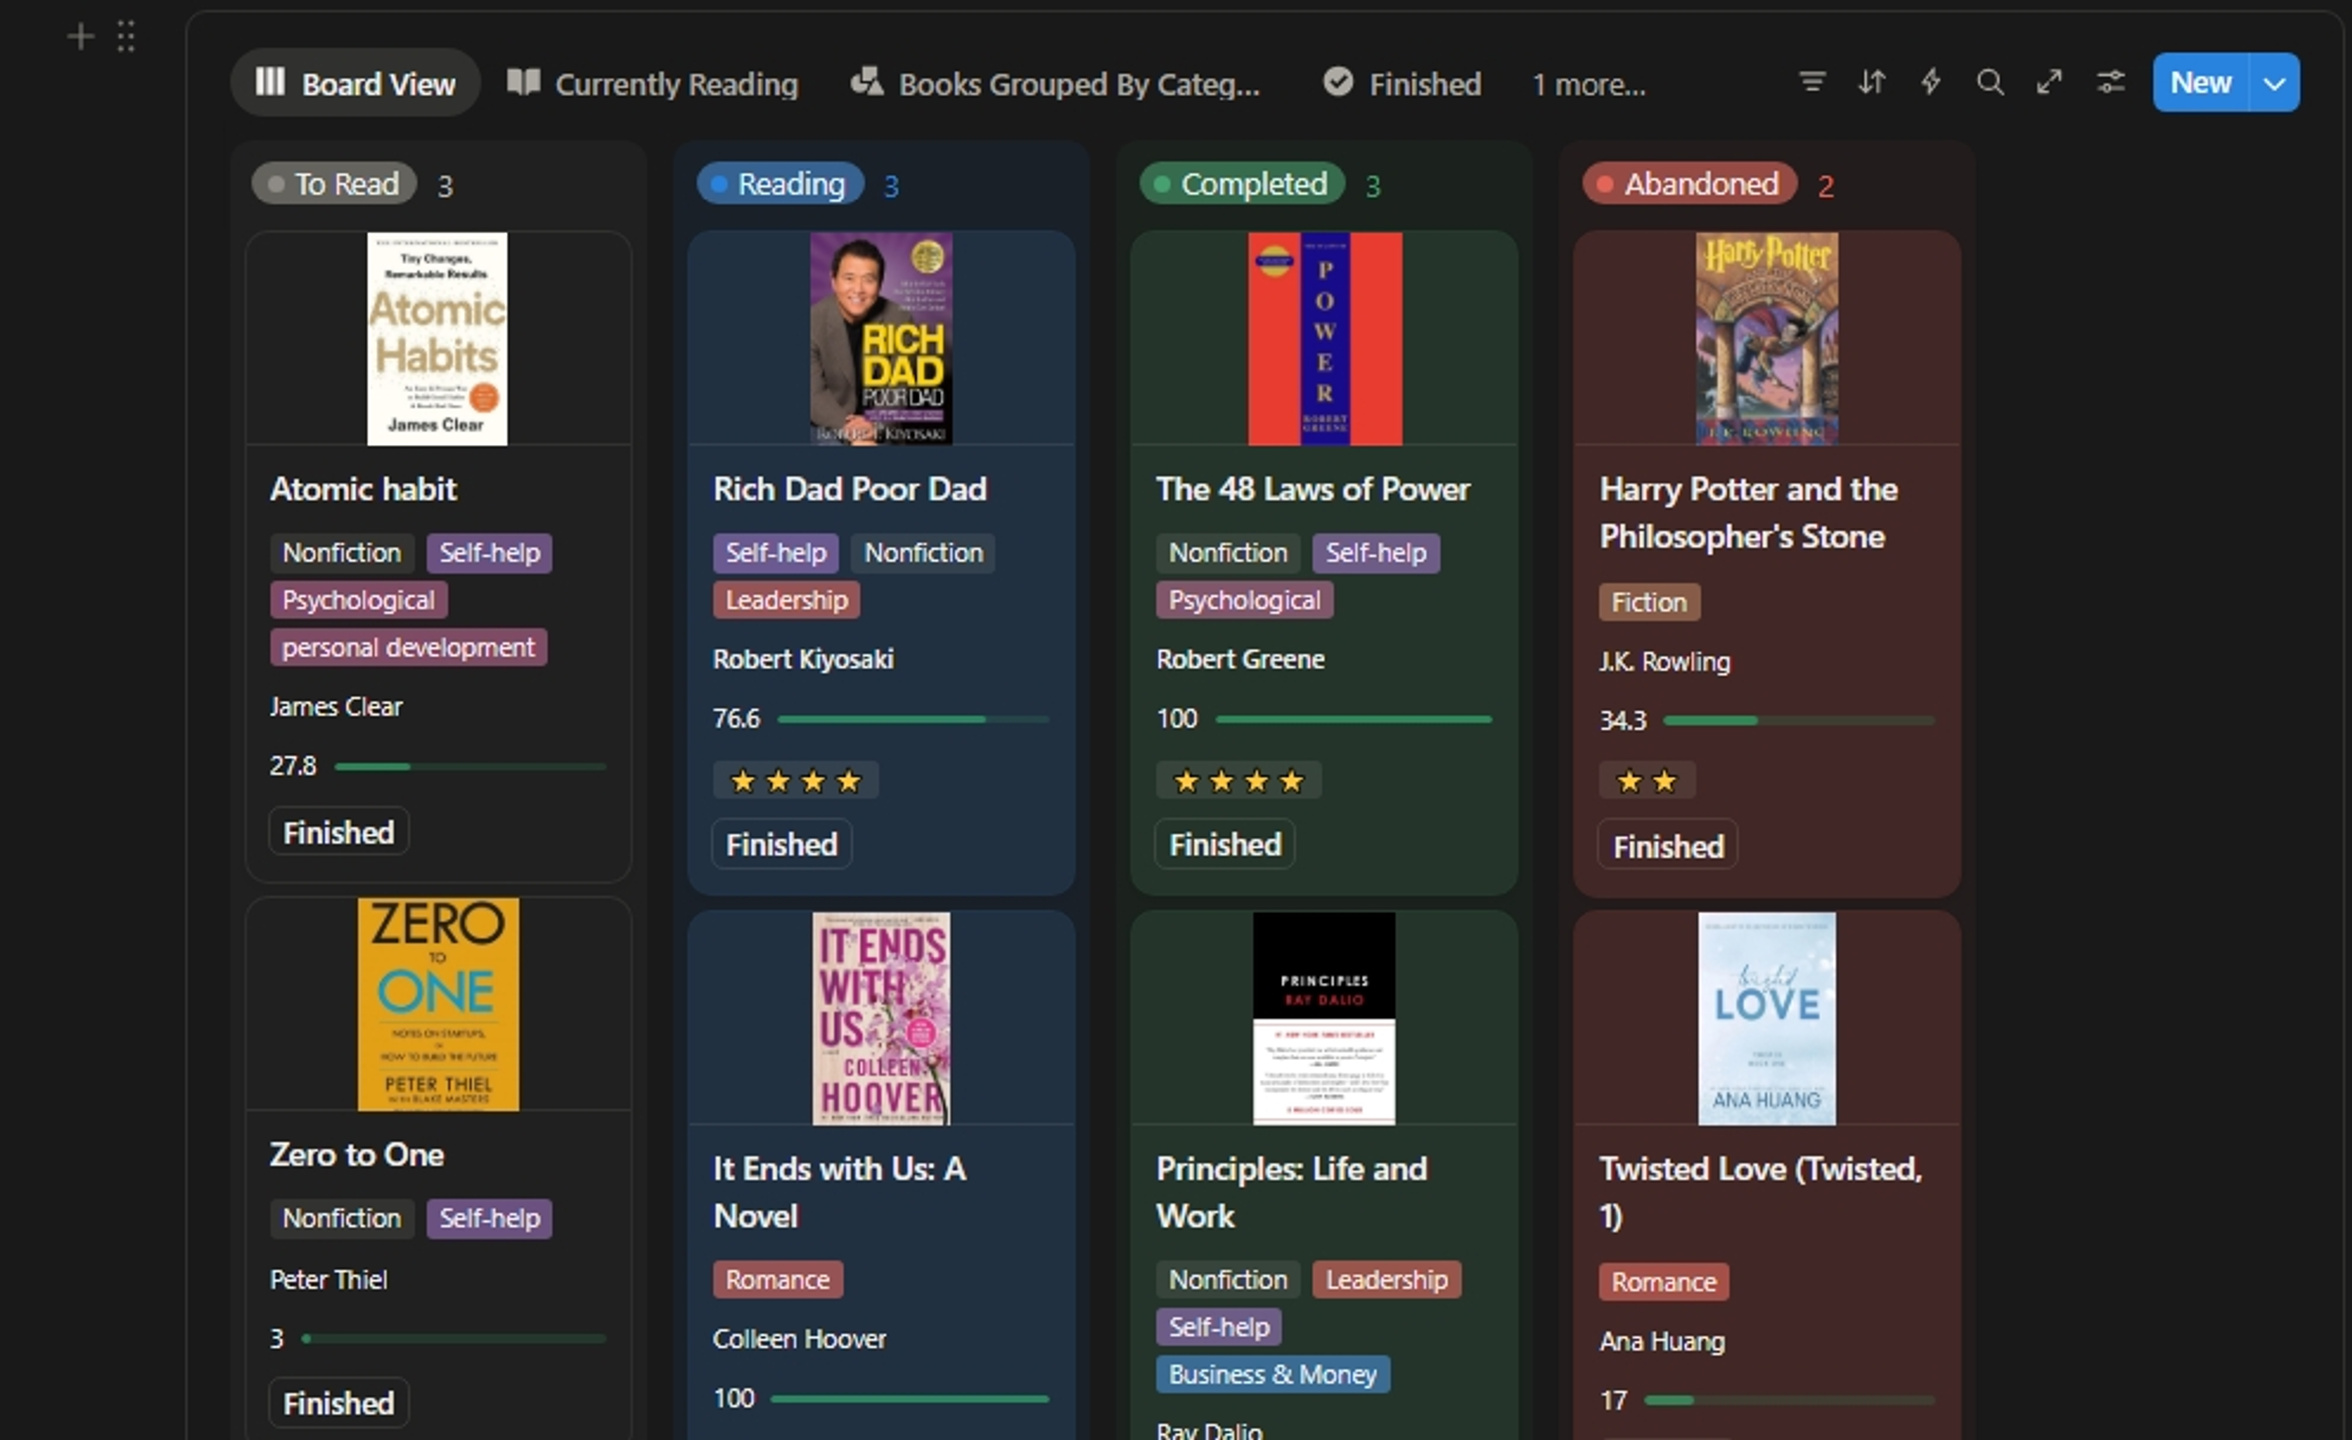Screen dimensions: 2352x1440
Task: Switch to the Finished view tab
Action: coord(1401,83)
